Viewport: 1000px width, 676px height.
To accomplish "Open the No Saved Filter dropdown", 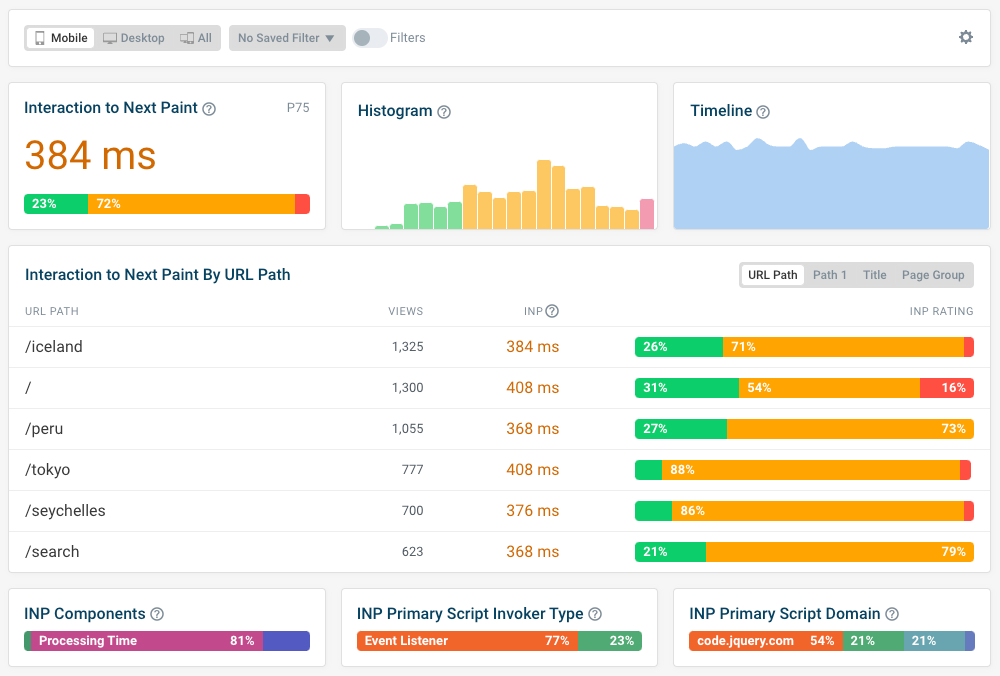I will coord(287,37).
